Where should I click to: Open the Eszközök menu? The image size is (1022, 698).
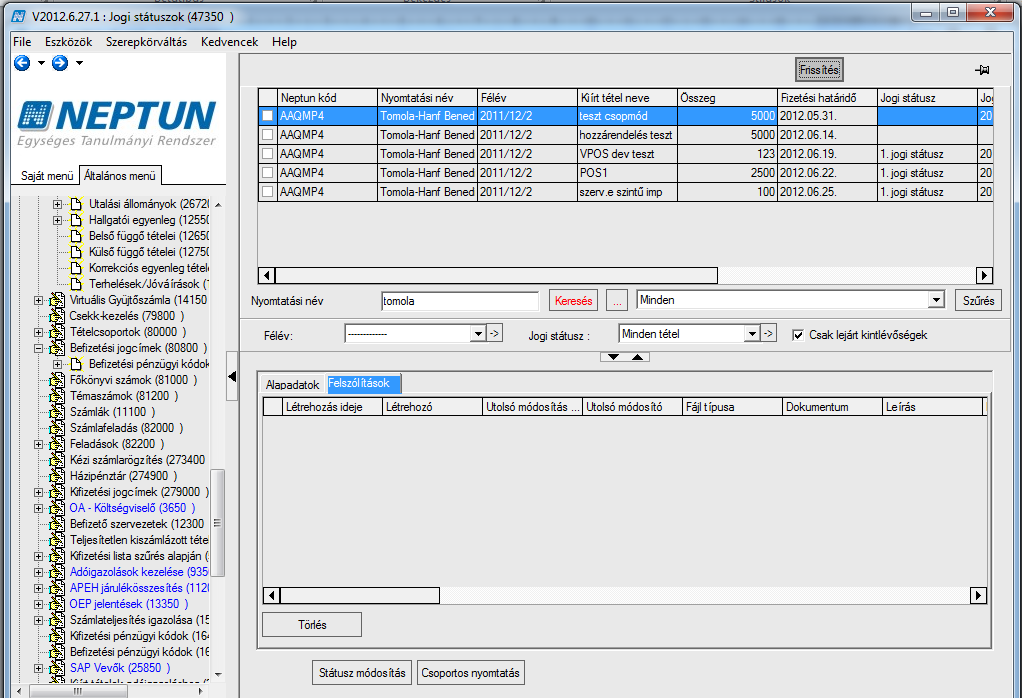point(68,42)
